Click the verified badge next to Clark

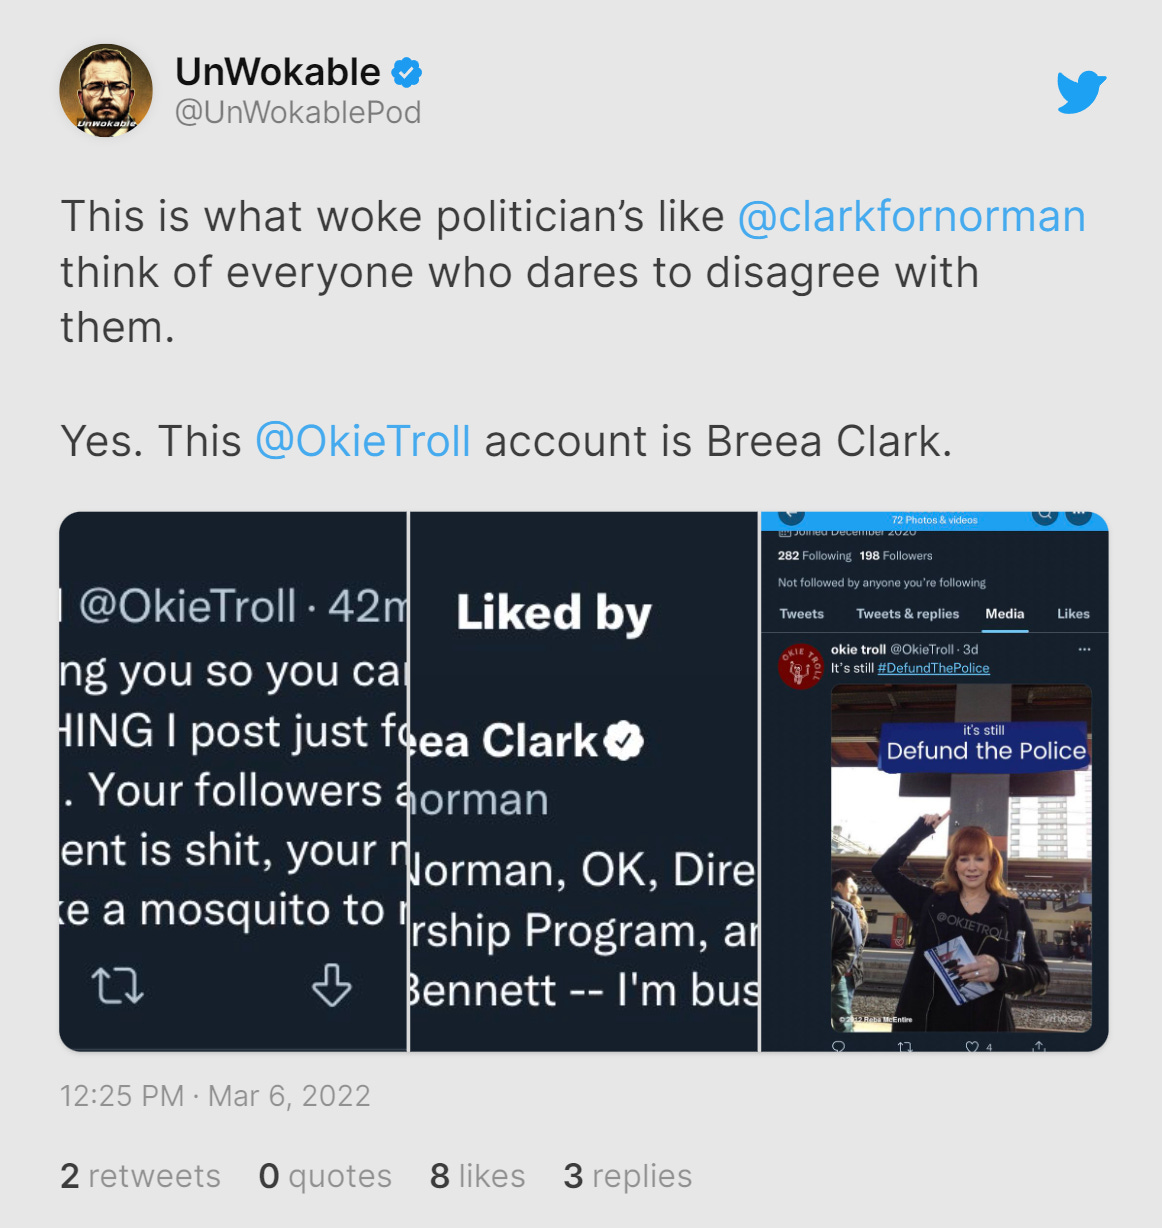624,741
